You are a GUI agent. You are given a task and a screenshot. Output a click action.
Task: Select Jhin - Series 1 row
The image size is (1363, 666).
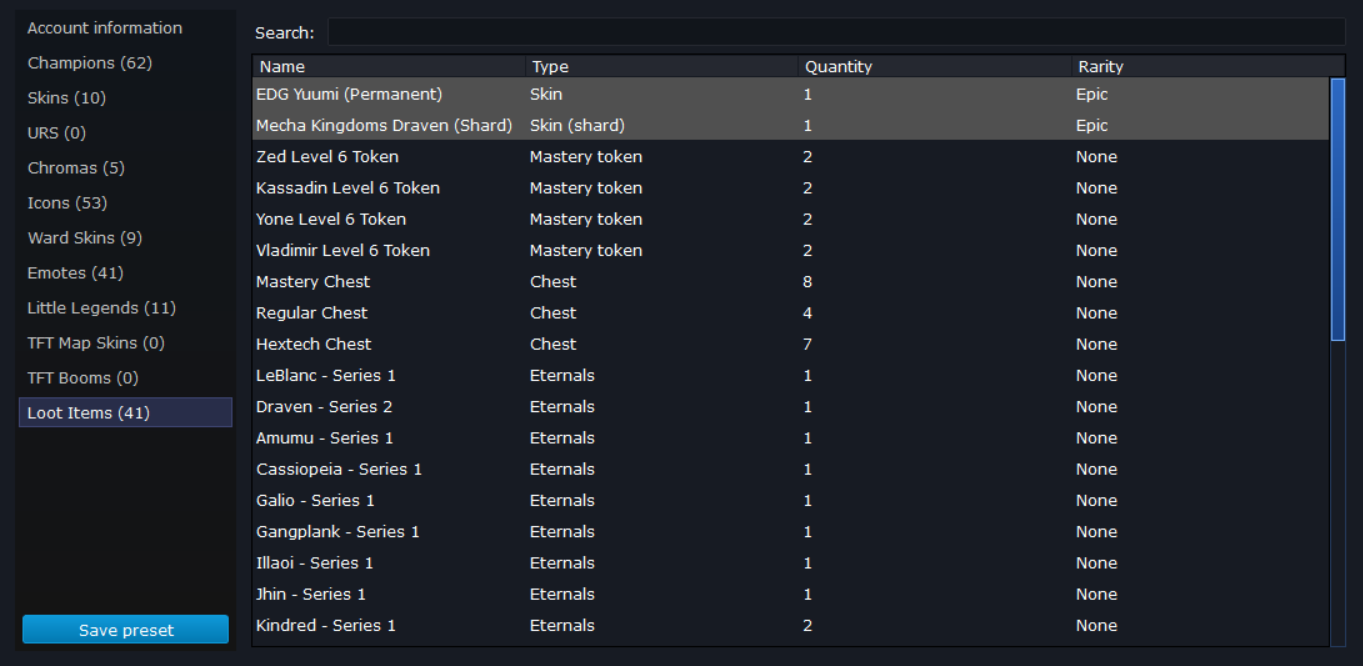tap(791, 594)
